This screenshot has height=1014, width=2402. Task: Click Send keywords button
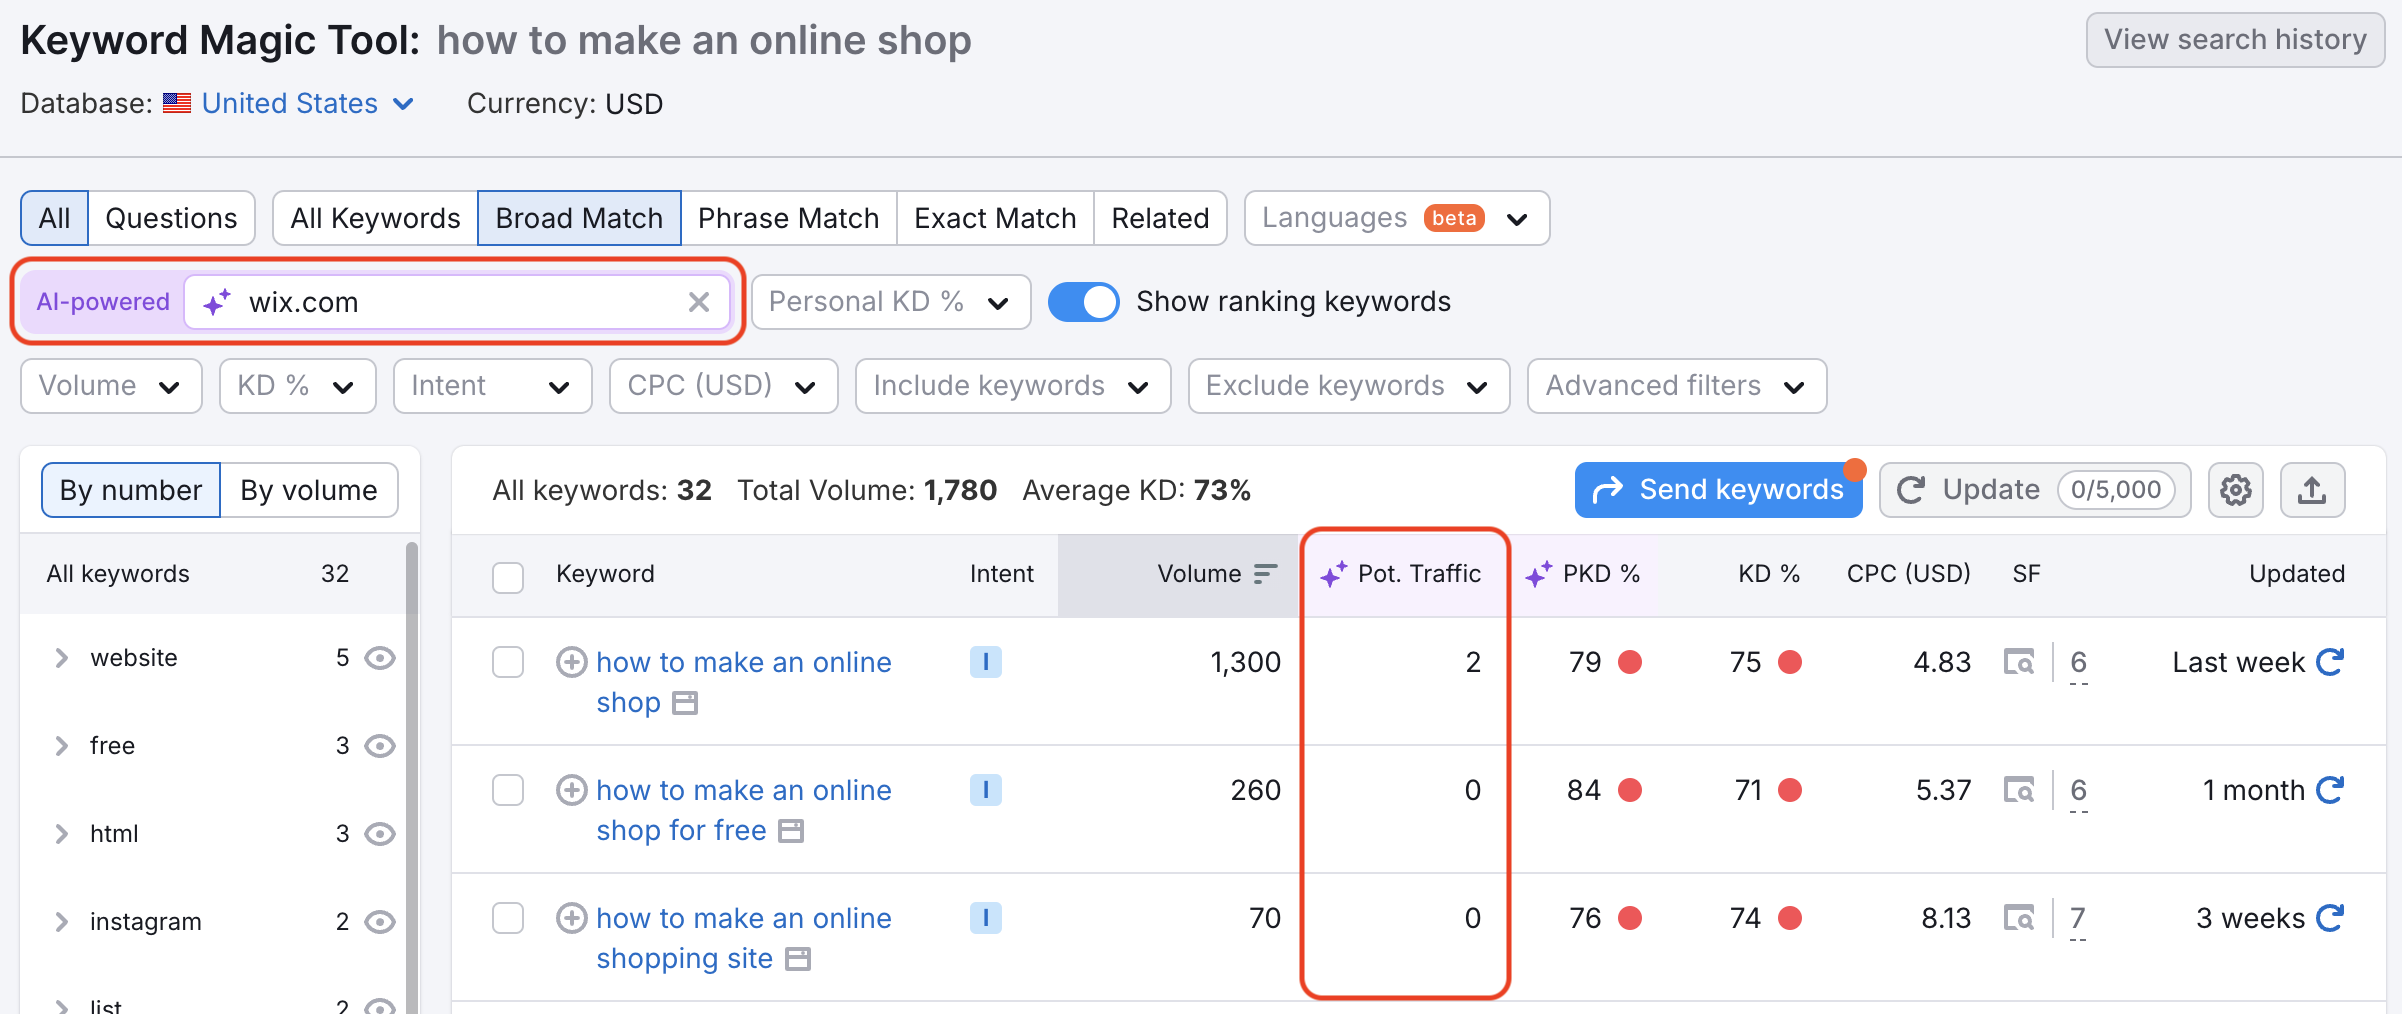pos(1719,490)
